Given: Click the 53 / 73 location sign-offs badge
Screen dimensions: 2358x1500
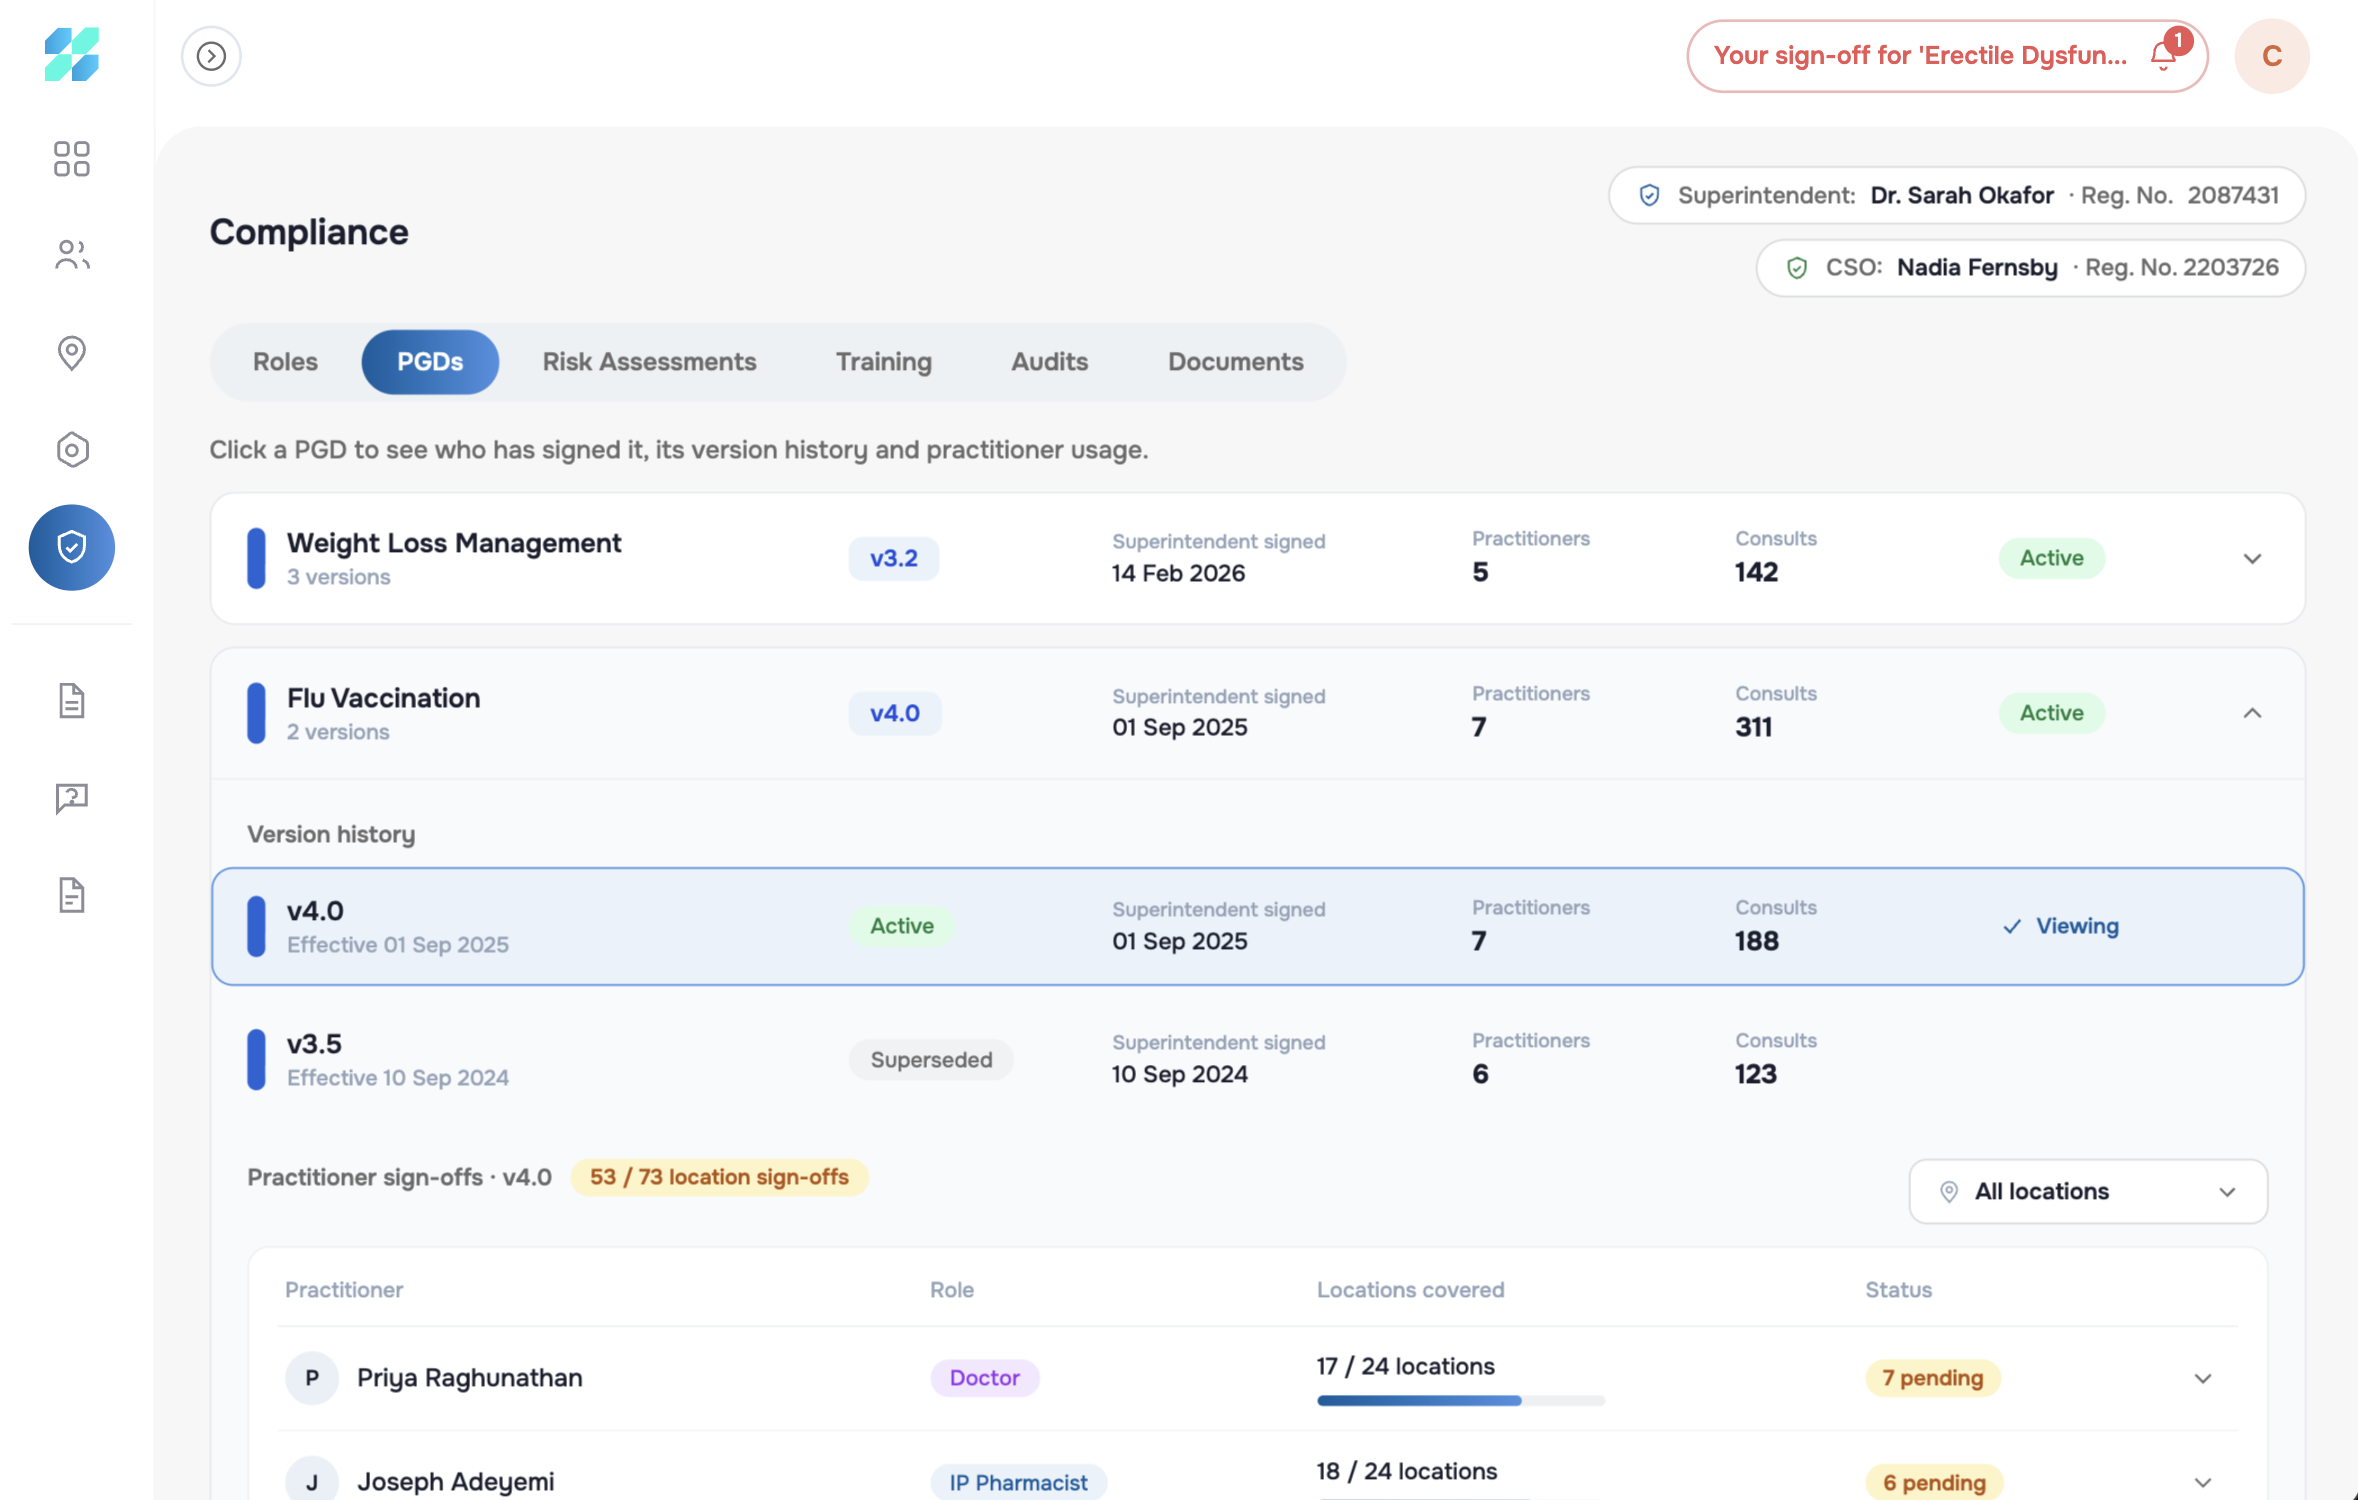Looking at the screenshot, I should point(719,1177).
